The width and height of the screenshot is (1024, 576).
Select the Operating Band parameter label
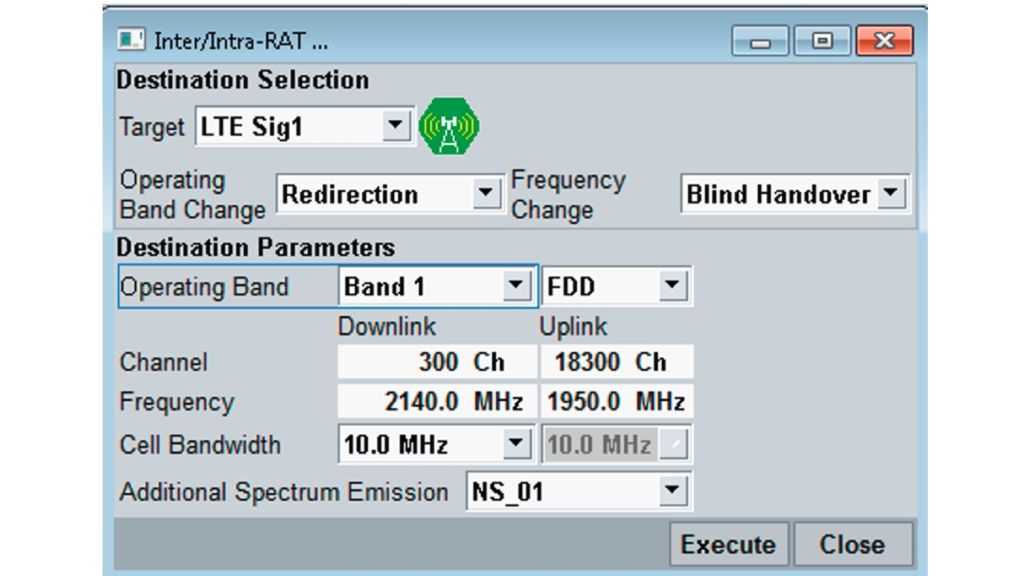click(x=203, y=286)
